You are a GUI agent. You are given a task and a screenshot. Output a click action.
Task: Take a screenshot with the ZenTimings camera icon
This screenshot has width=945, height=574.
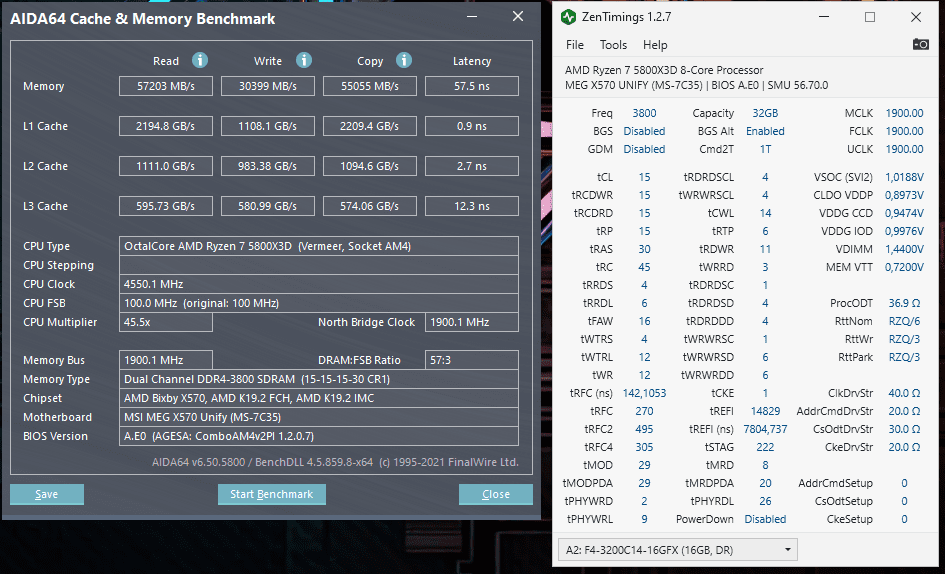[920, 44]
